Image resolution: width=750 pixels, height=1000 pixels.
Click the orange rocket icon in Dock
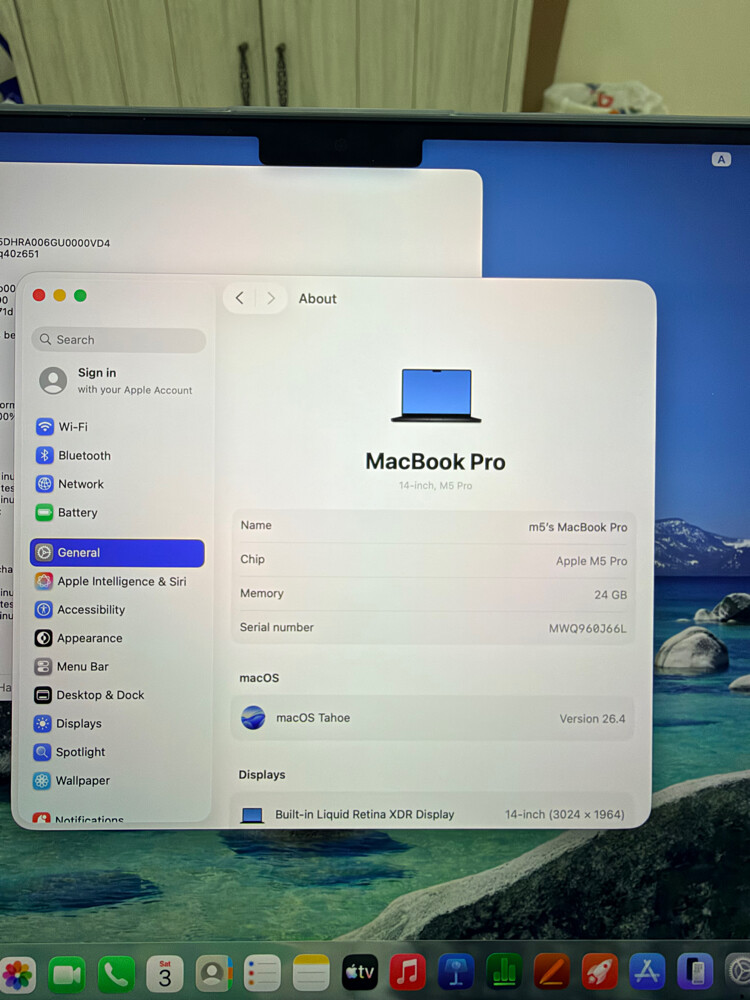599,971
